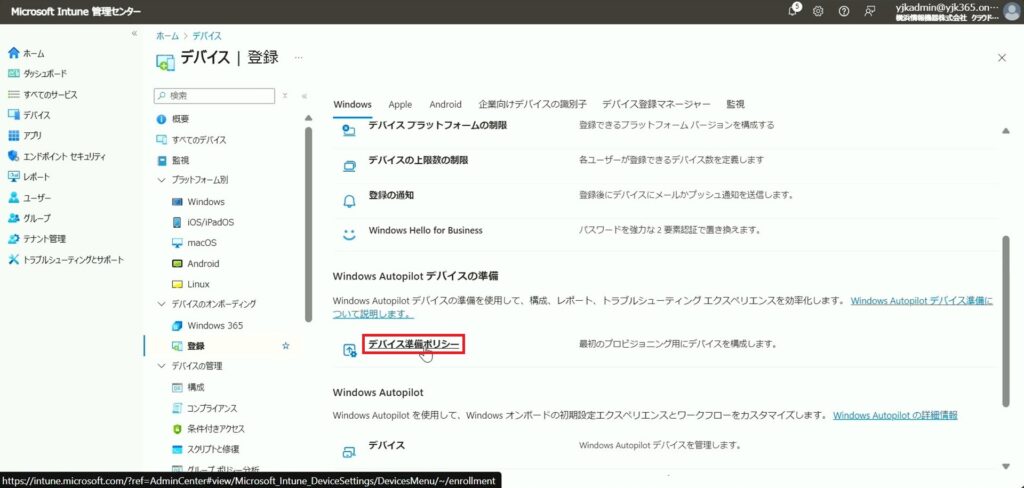Clear the menu search with X
The image size is (1024, 488).
(285, 95)
